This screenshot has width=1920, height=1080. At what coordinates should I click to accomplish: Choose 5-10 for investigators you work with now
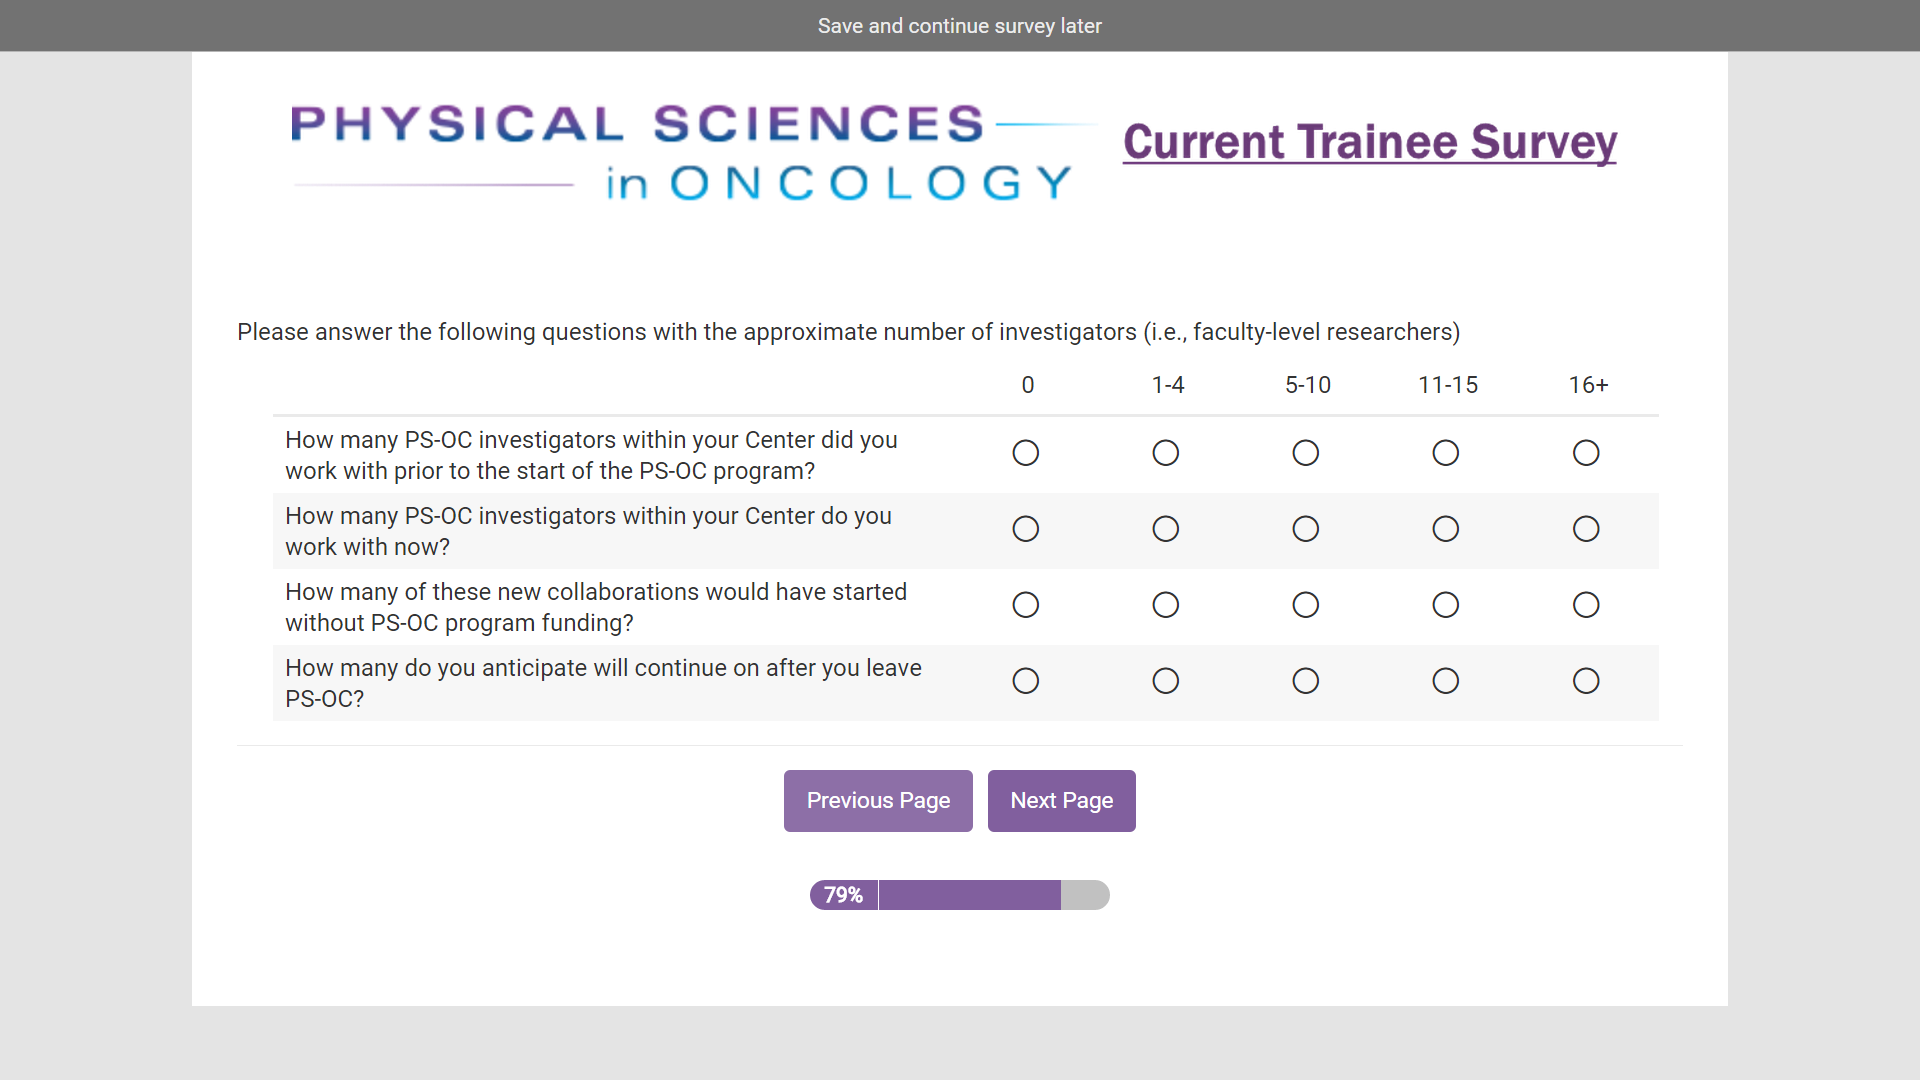1306,529
